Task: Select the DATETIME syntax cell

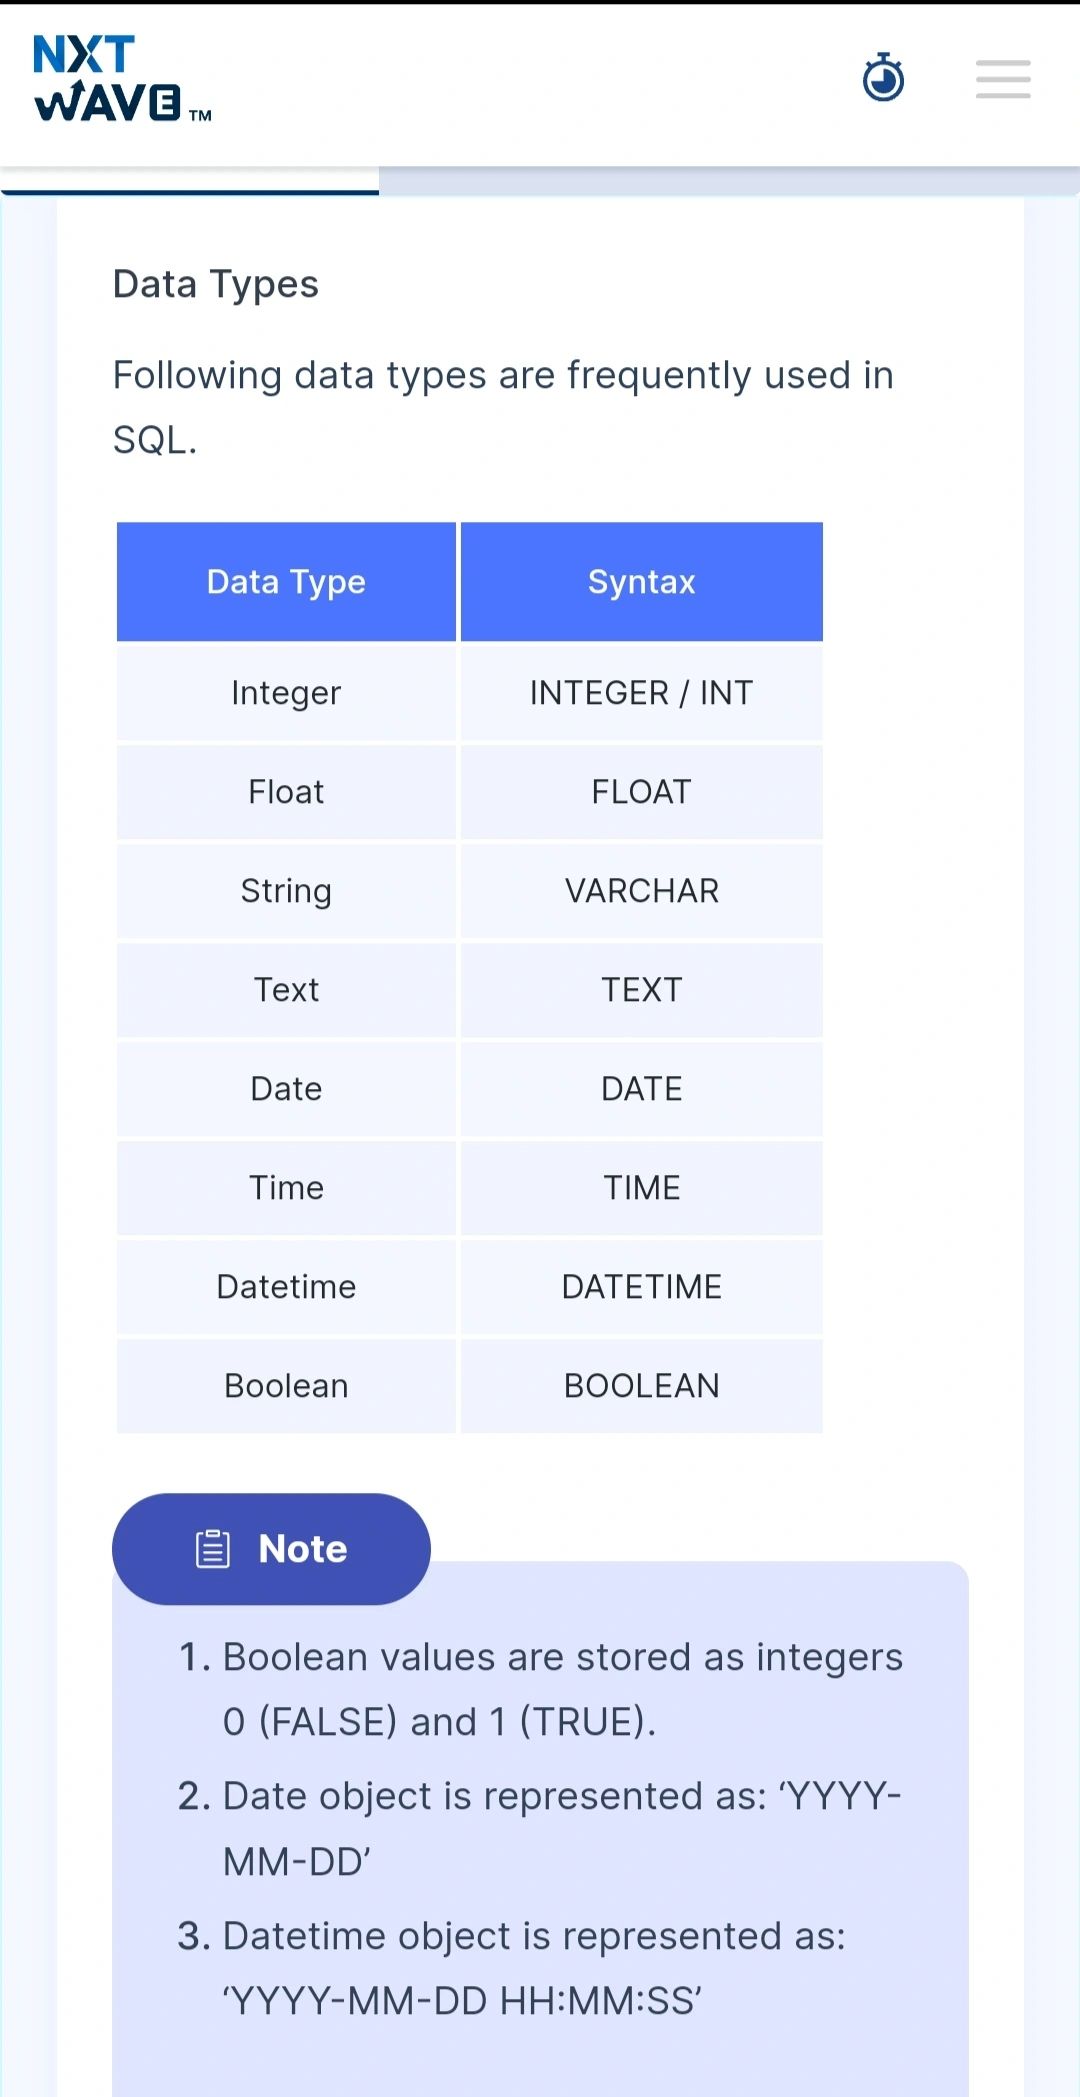Action: (x=641, y=1287)
